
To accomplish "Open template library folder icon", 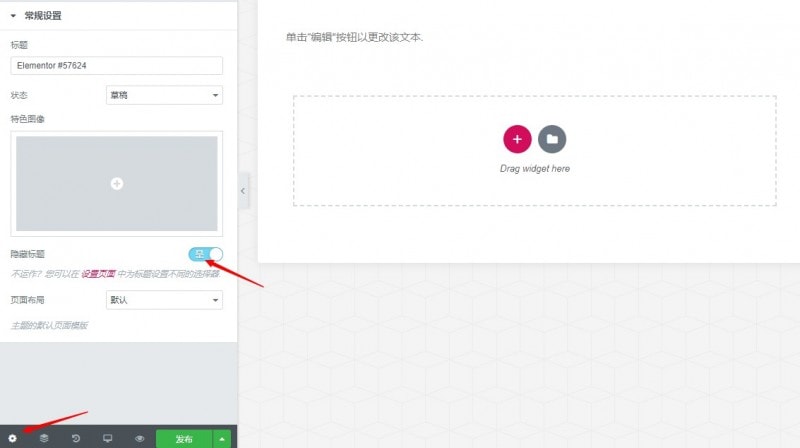I will [x=552, y=138].
